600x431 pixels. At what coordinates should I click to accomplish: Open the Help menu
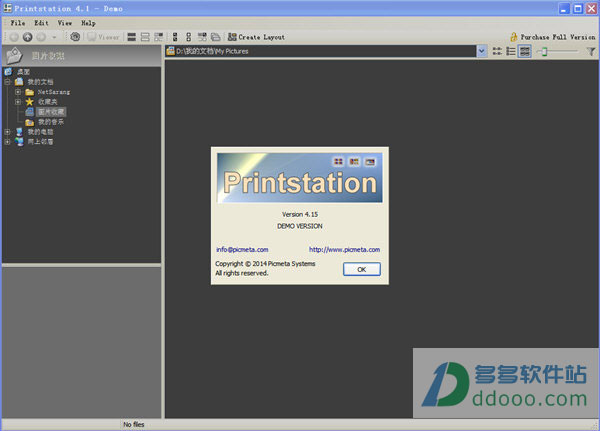[x=88, y=23]
